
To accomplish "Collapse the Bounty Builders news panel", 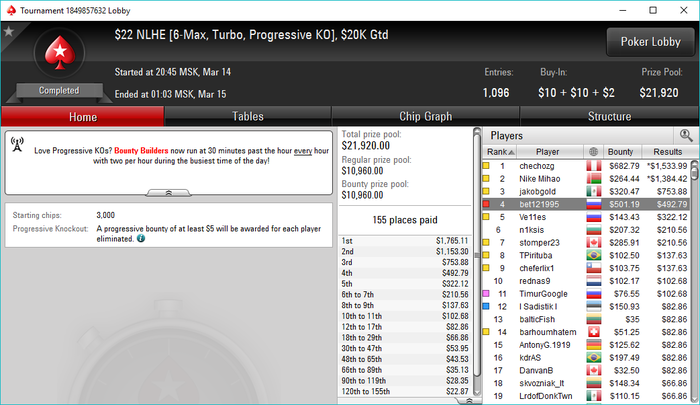I will tap(169, 193).
